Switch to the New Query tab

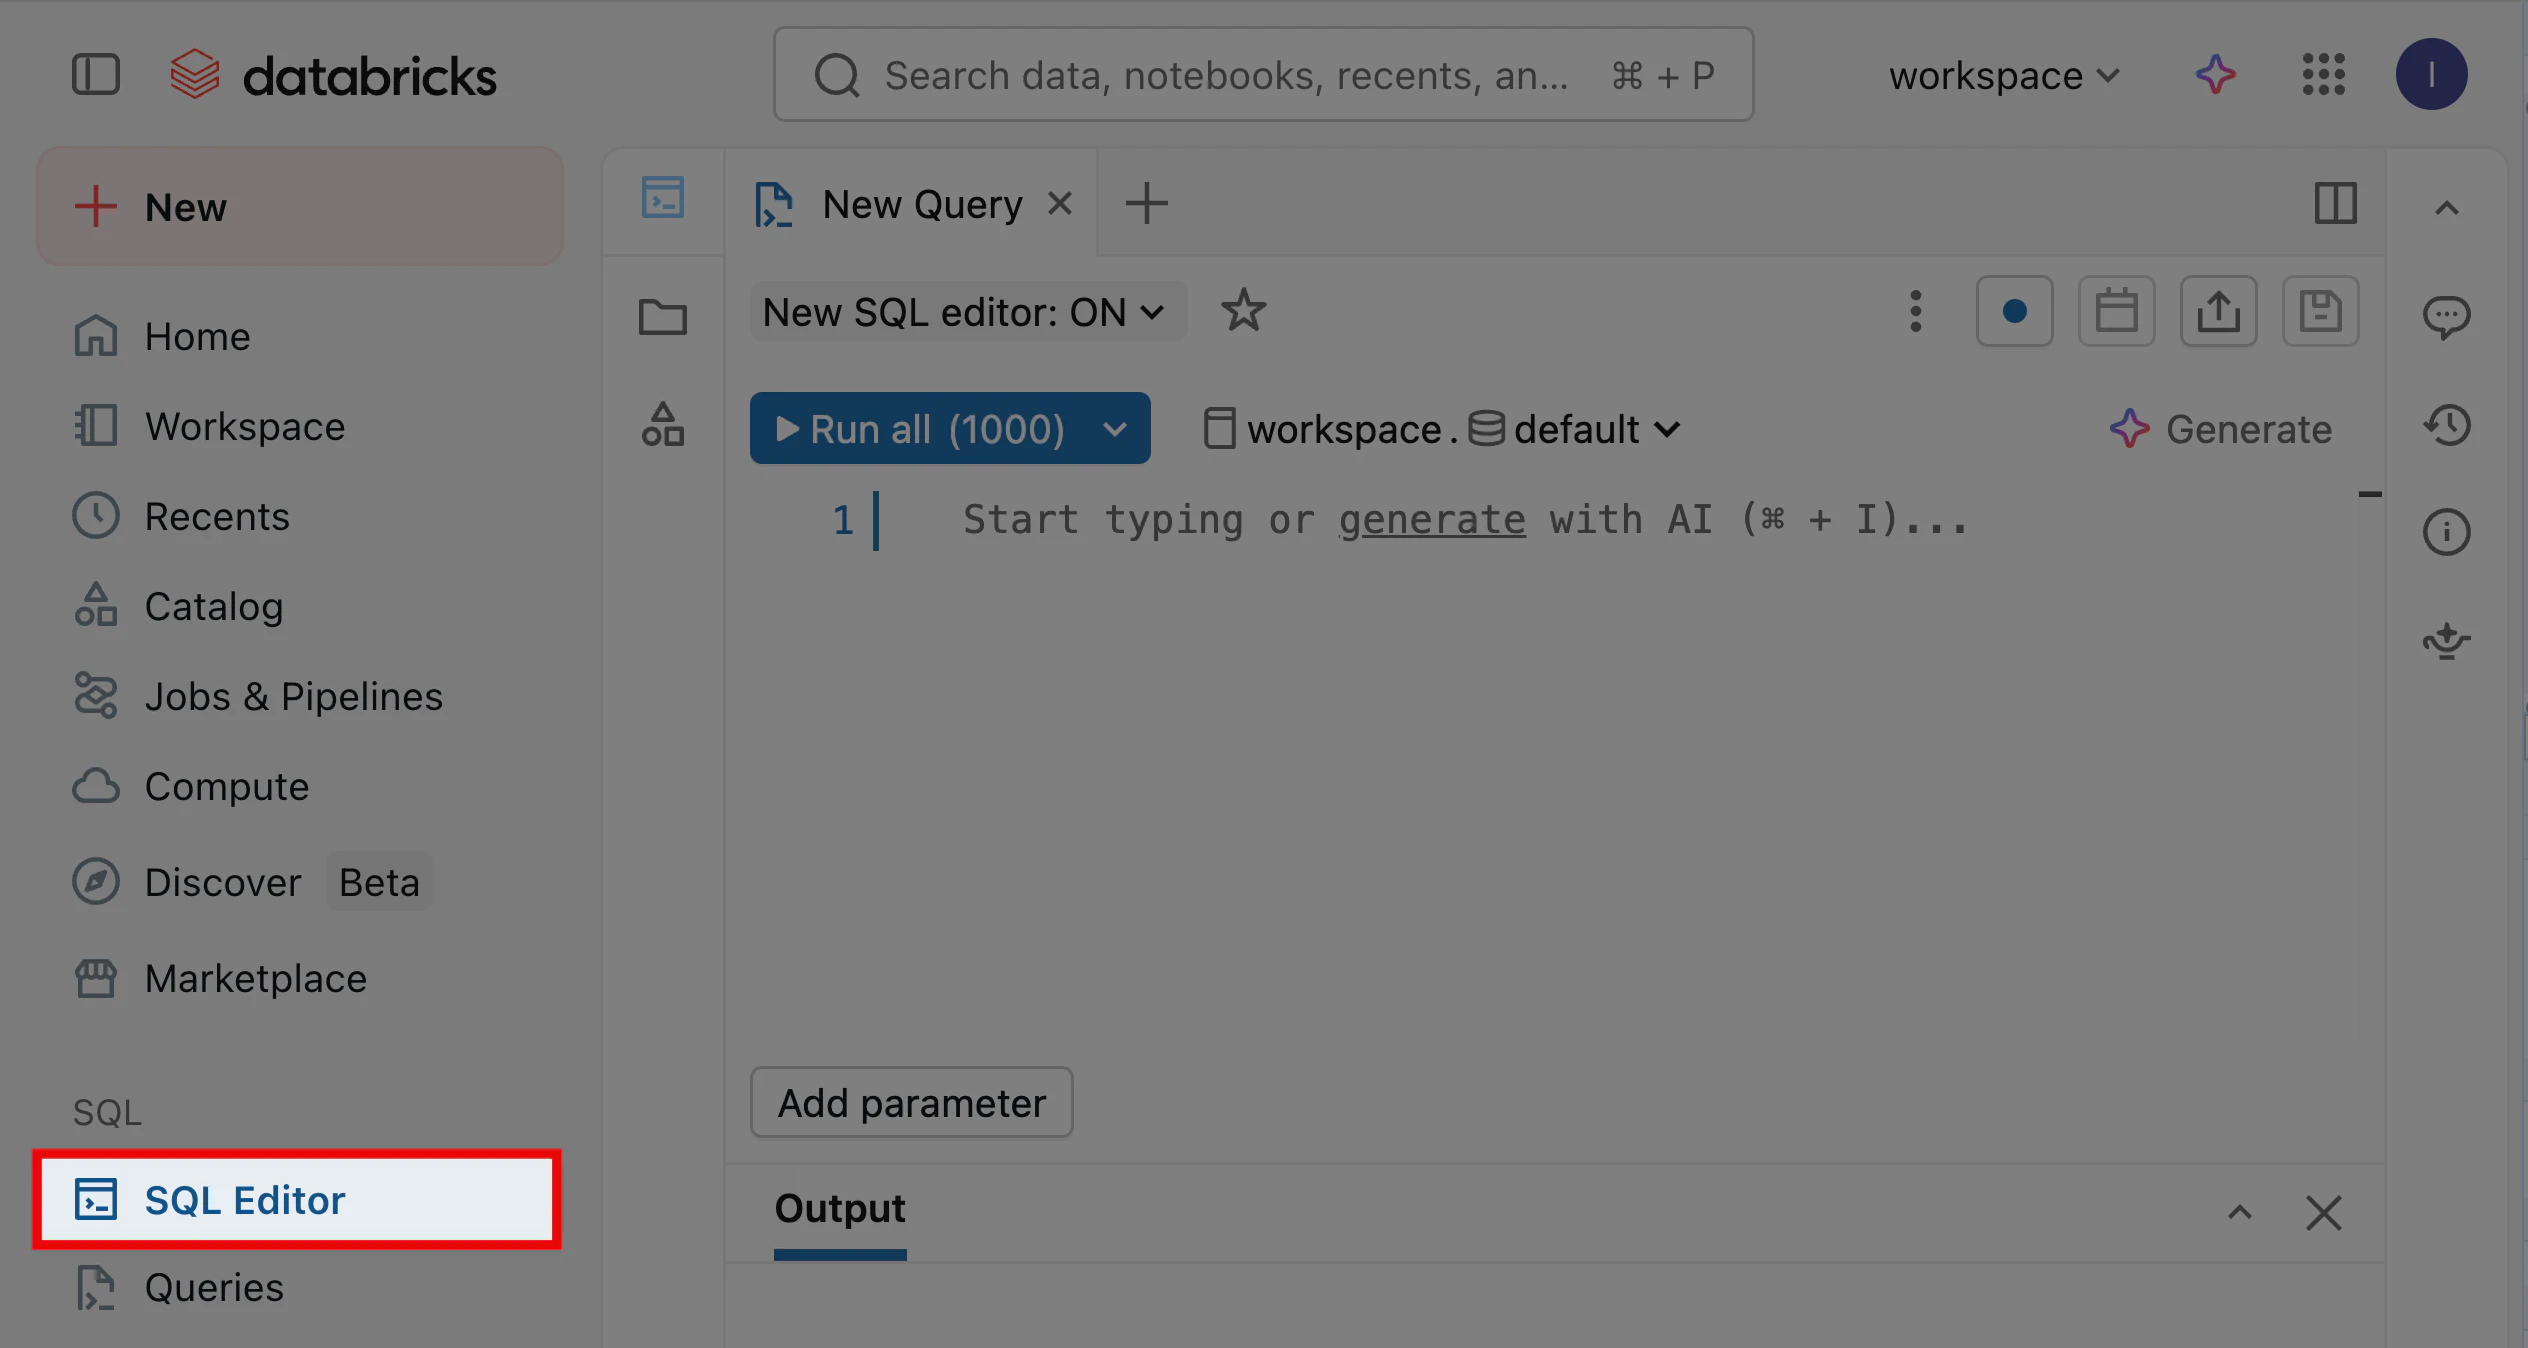[x=921, y=204]
